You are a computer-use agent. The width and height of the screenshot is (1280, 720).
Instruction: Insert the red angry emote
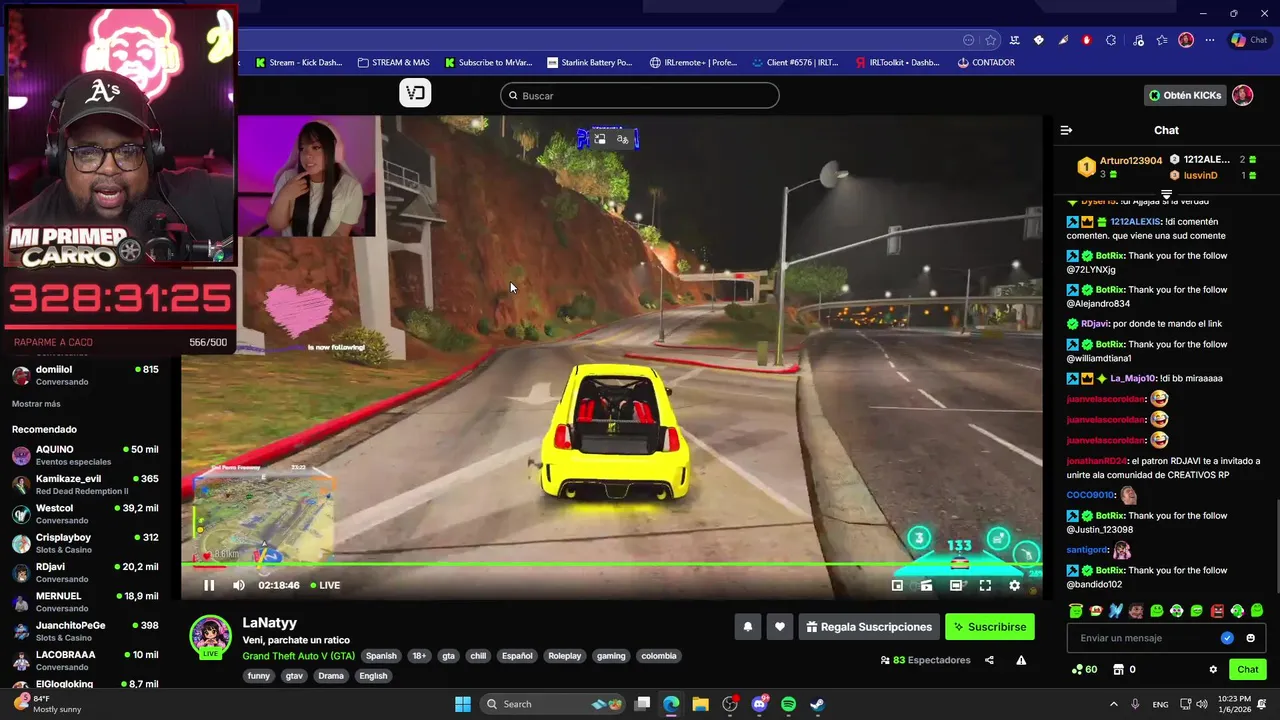pos(1217,610)
